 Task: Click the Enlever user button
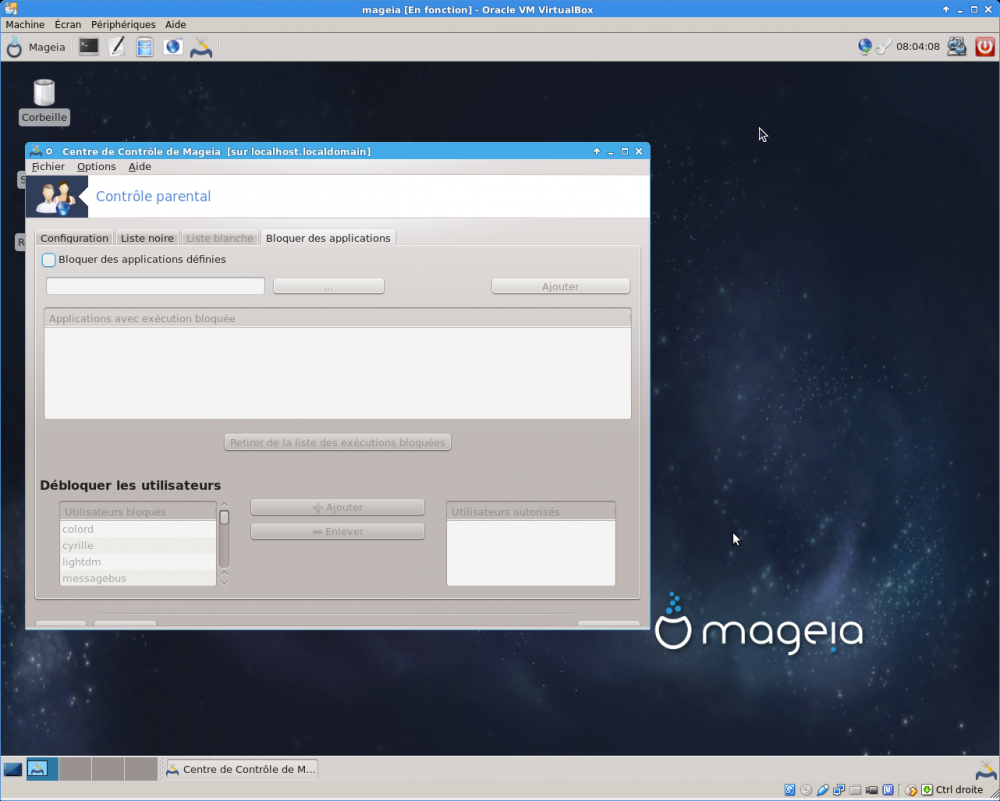coord(337,532)
